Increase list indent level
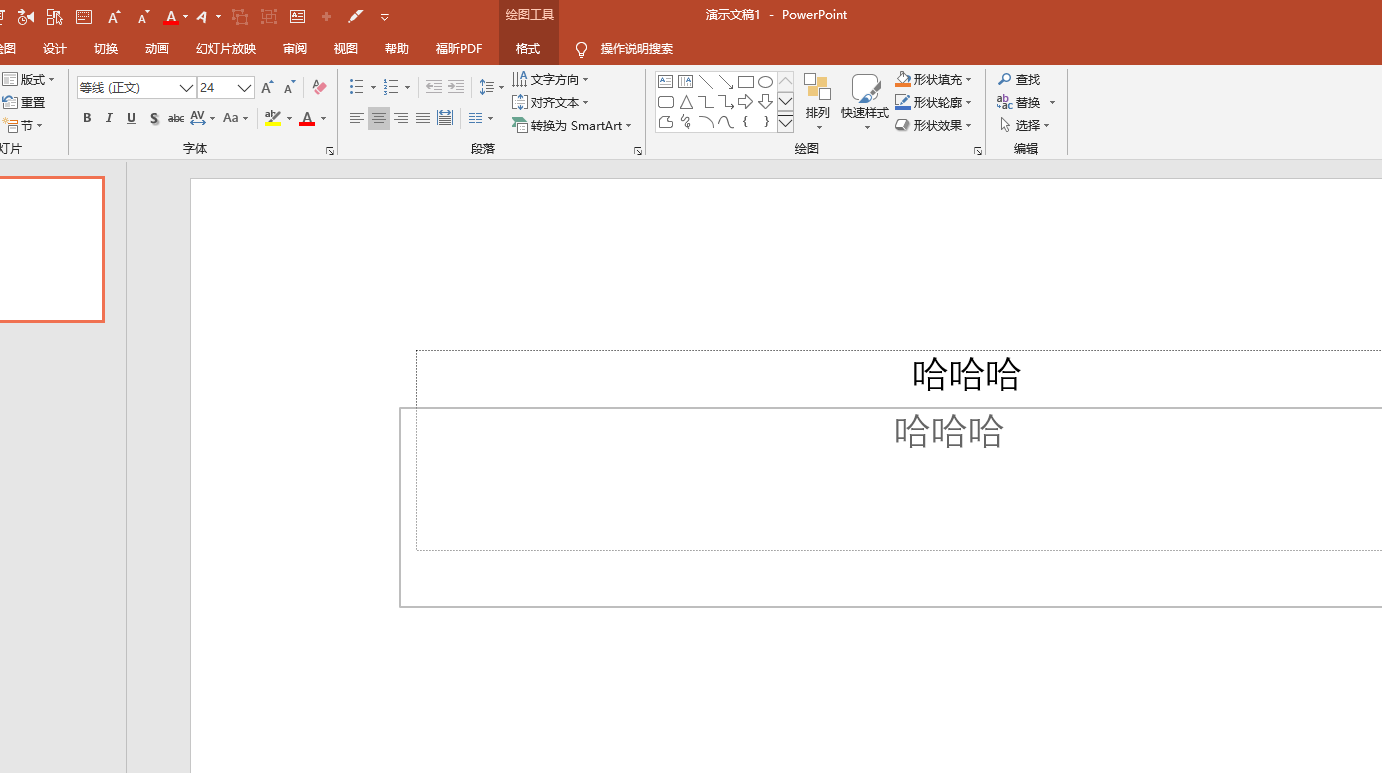This screenshot has height=773, width=1382. coord(456,88)
